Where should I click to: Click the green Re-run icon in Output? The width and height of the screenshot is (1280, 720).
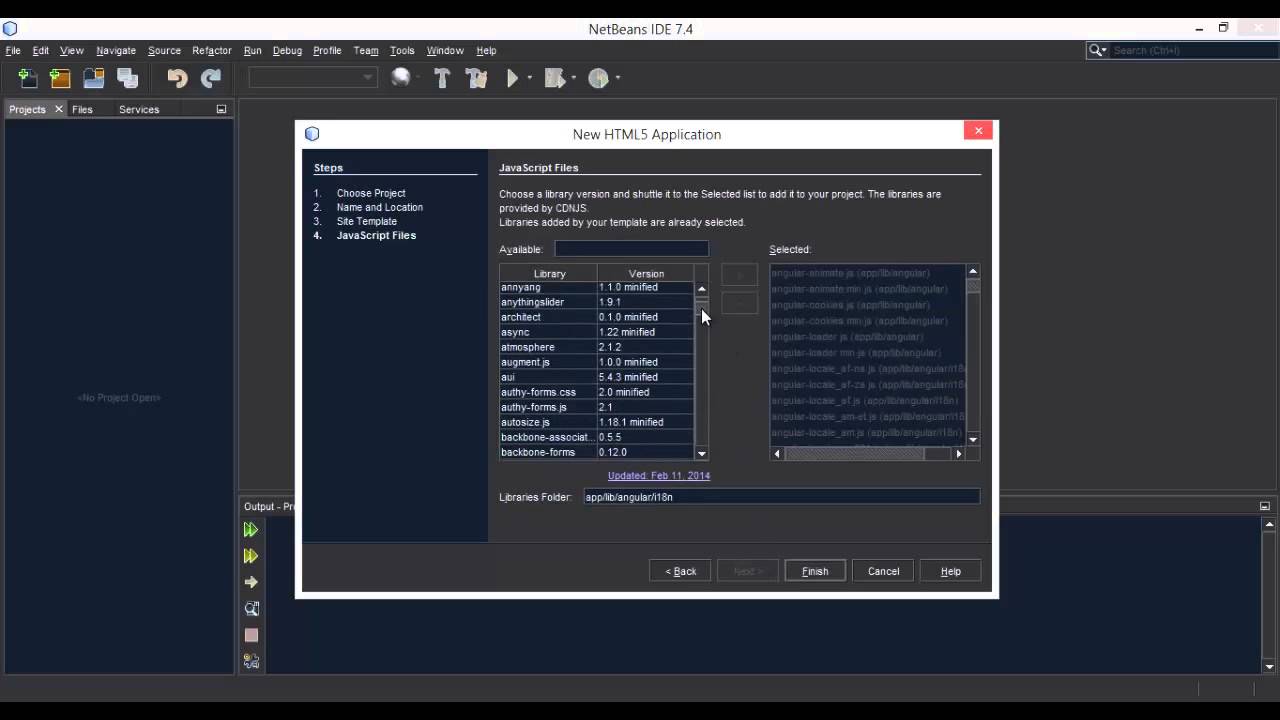coord(251,530)
